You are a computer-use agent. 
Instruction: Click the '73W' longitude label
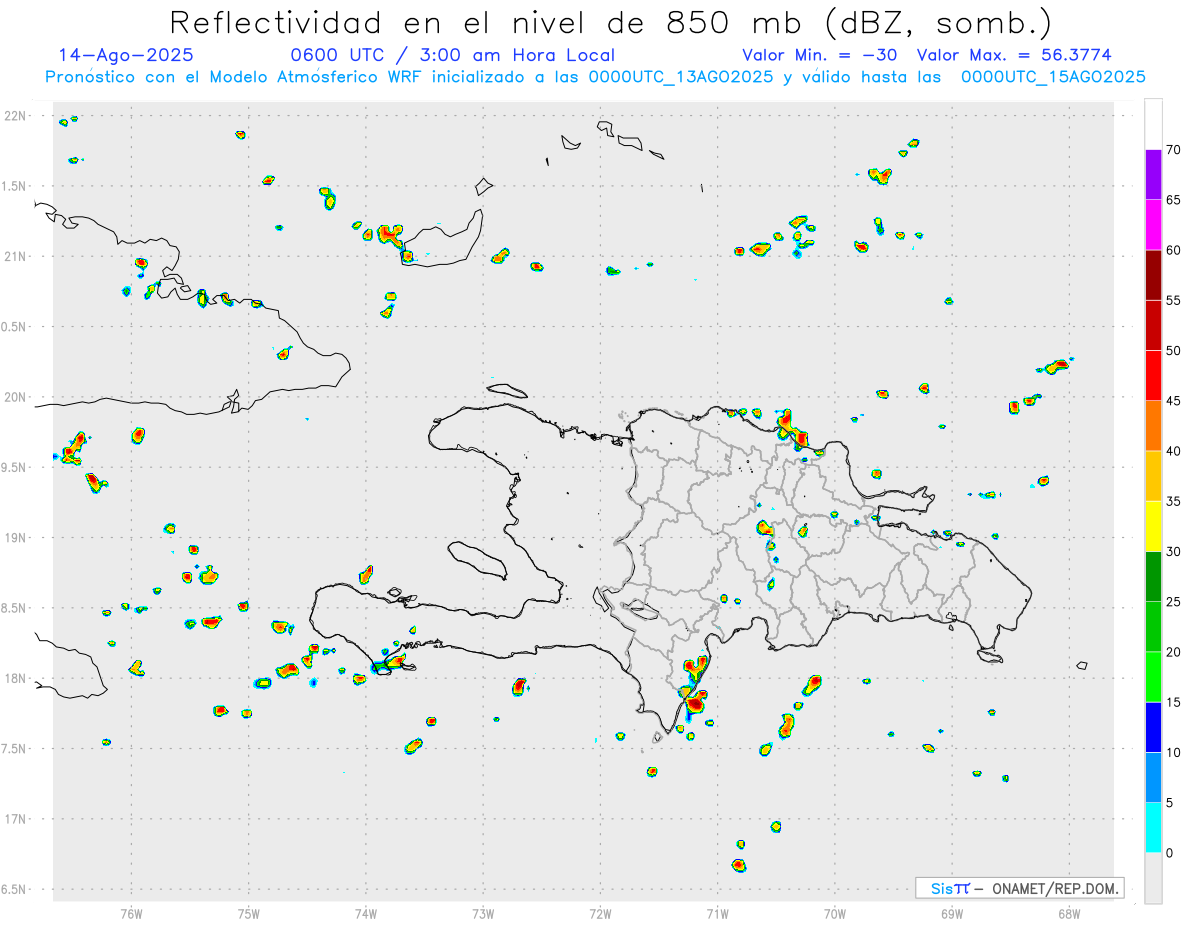(483, 913)
